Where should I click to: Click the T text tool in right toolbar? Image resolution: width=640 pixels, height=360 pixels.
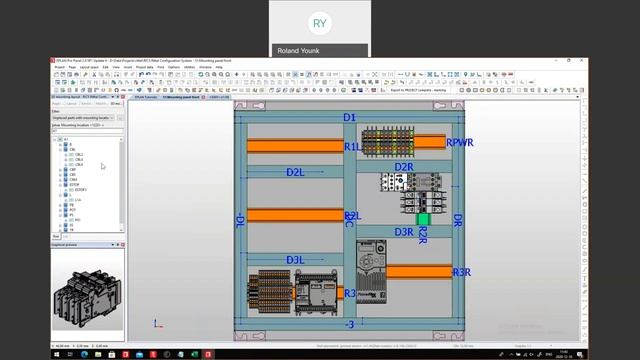(x=584, y=279)
